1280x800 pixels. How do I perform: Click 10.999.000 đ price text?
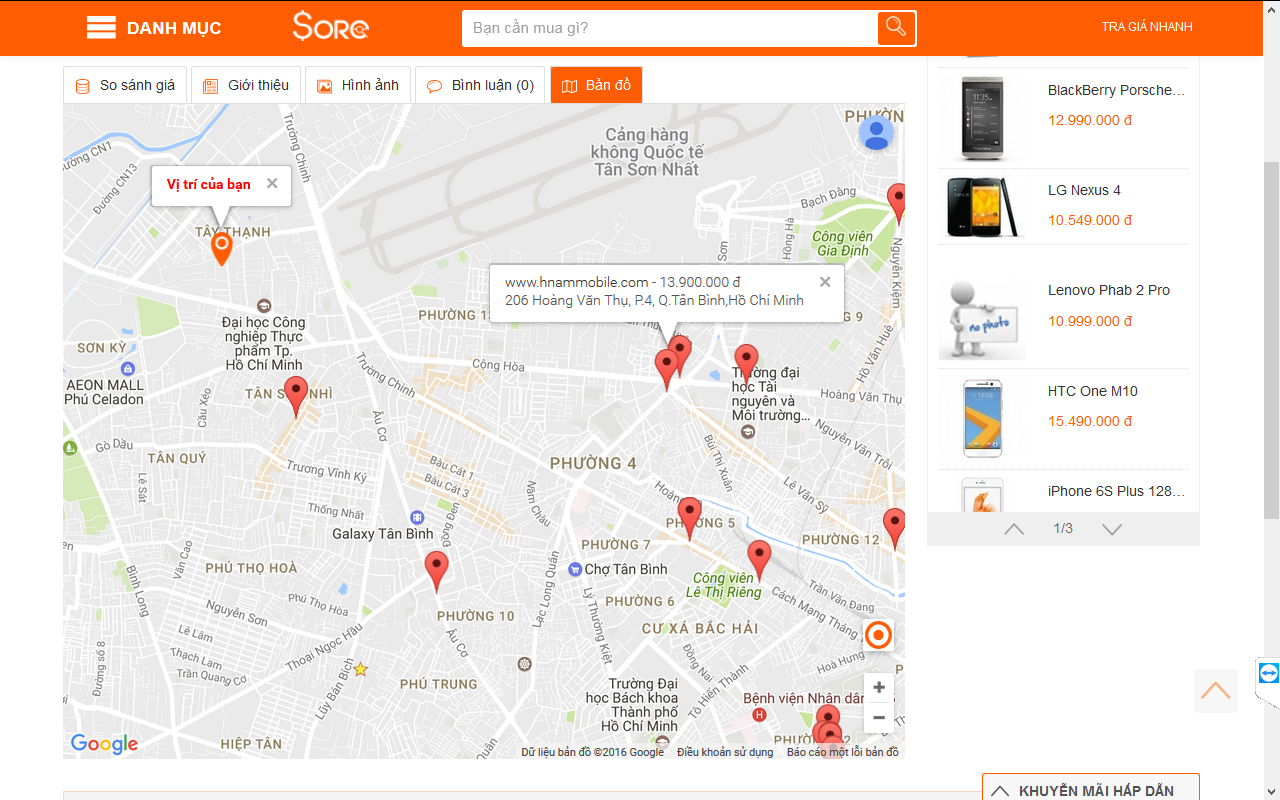click(x=1090, y=321)
